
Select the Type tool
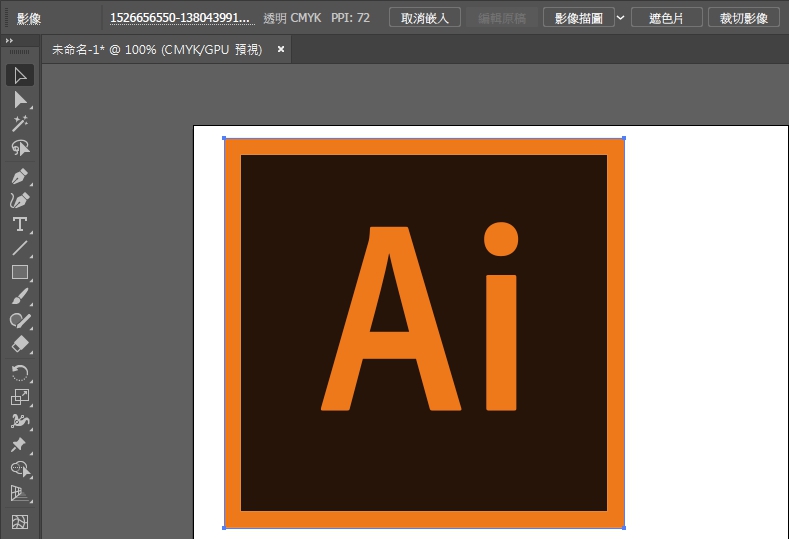[20, 224]
